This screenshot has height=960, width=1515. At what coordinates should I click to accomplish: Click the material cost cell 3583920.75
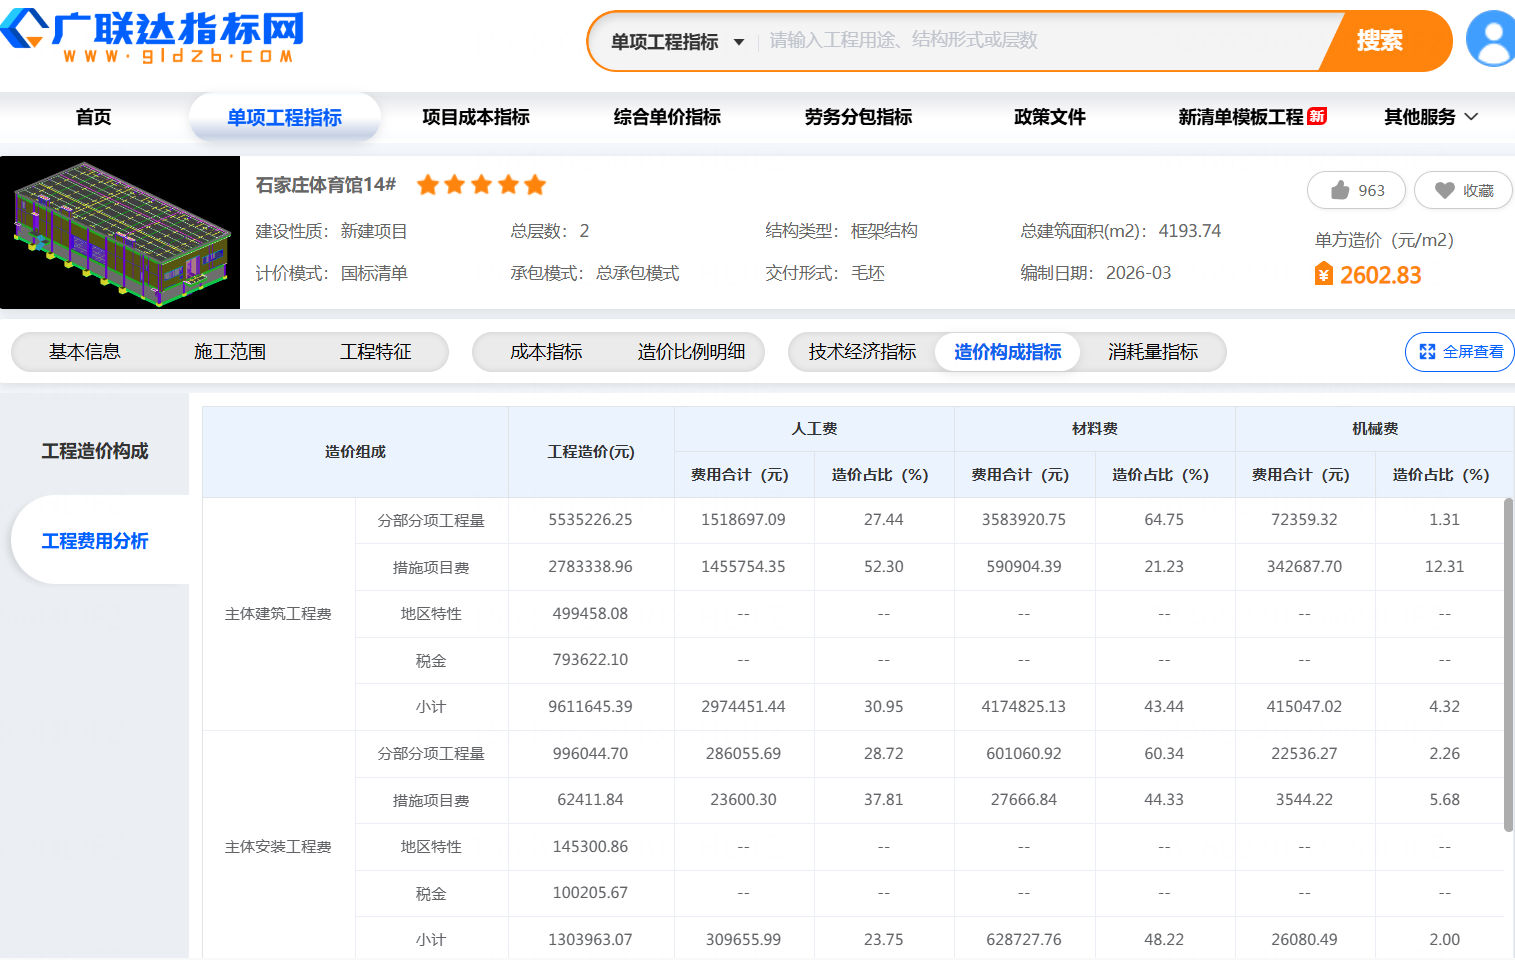coord(1024,520)
